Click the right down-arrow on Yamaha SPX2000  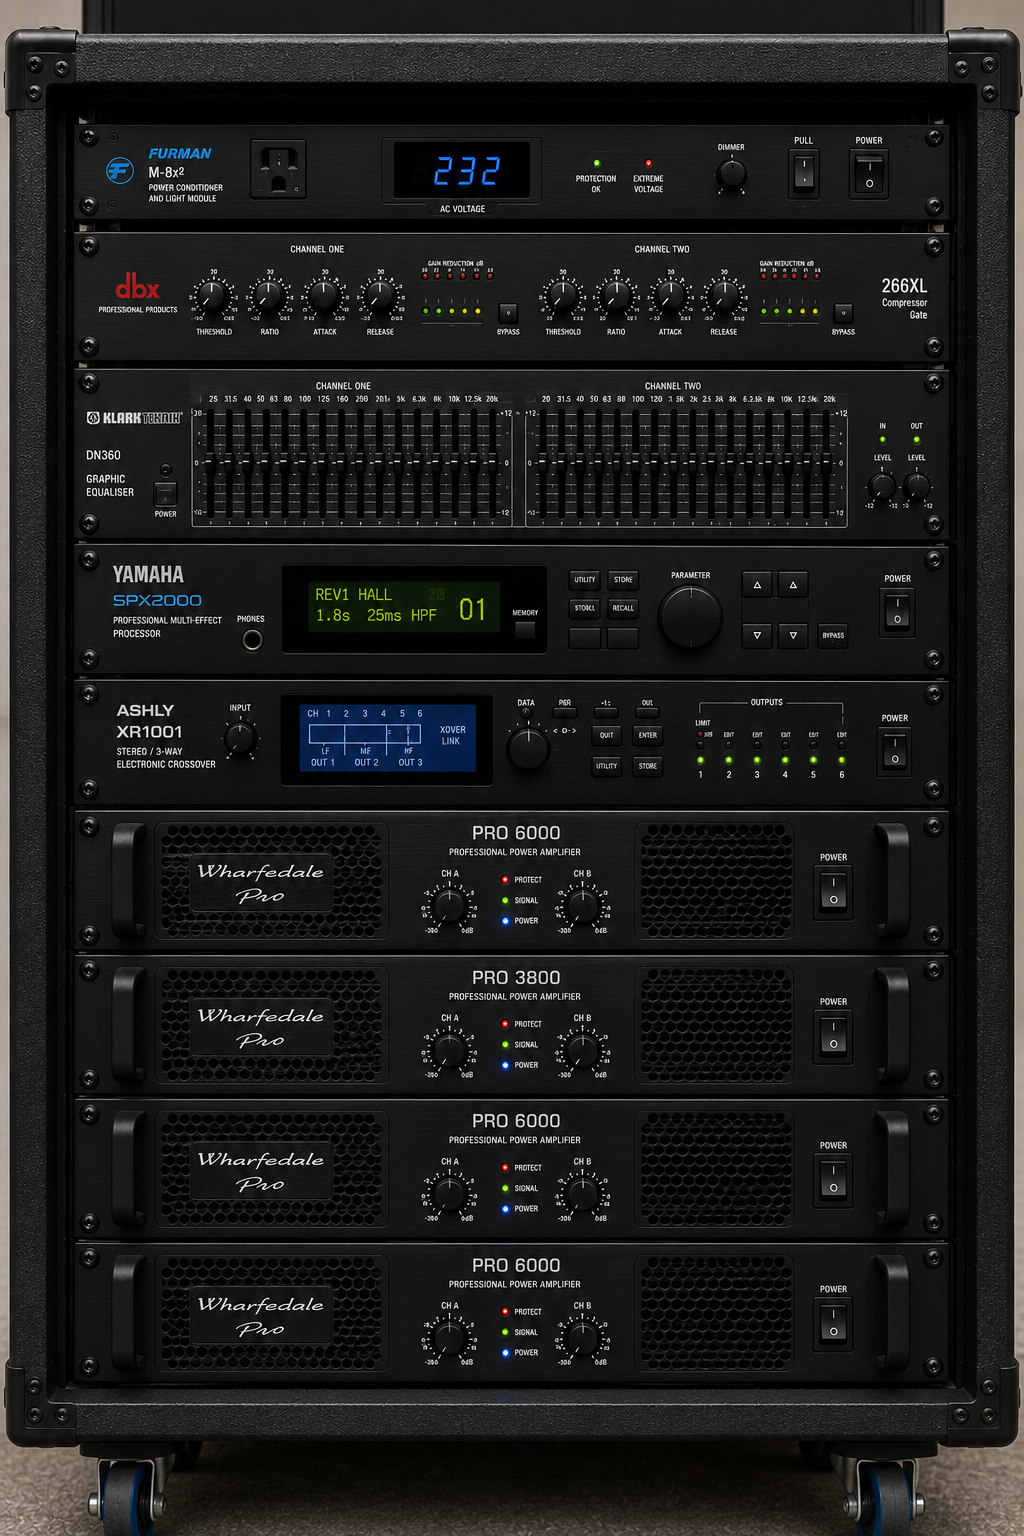793,635
